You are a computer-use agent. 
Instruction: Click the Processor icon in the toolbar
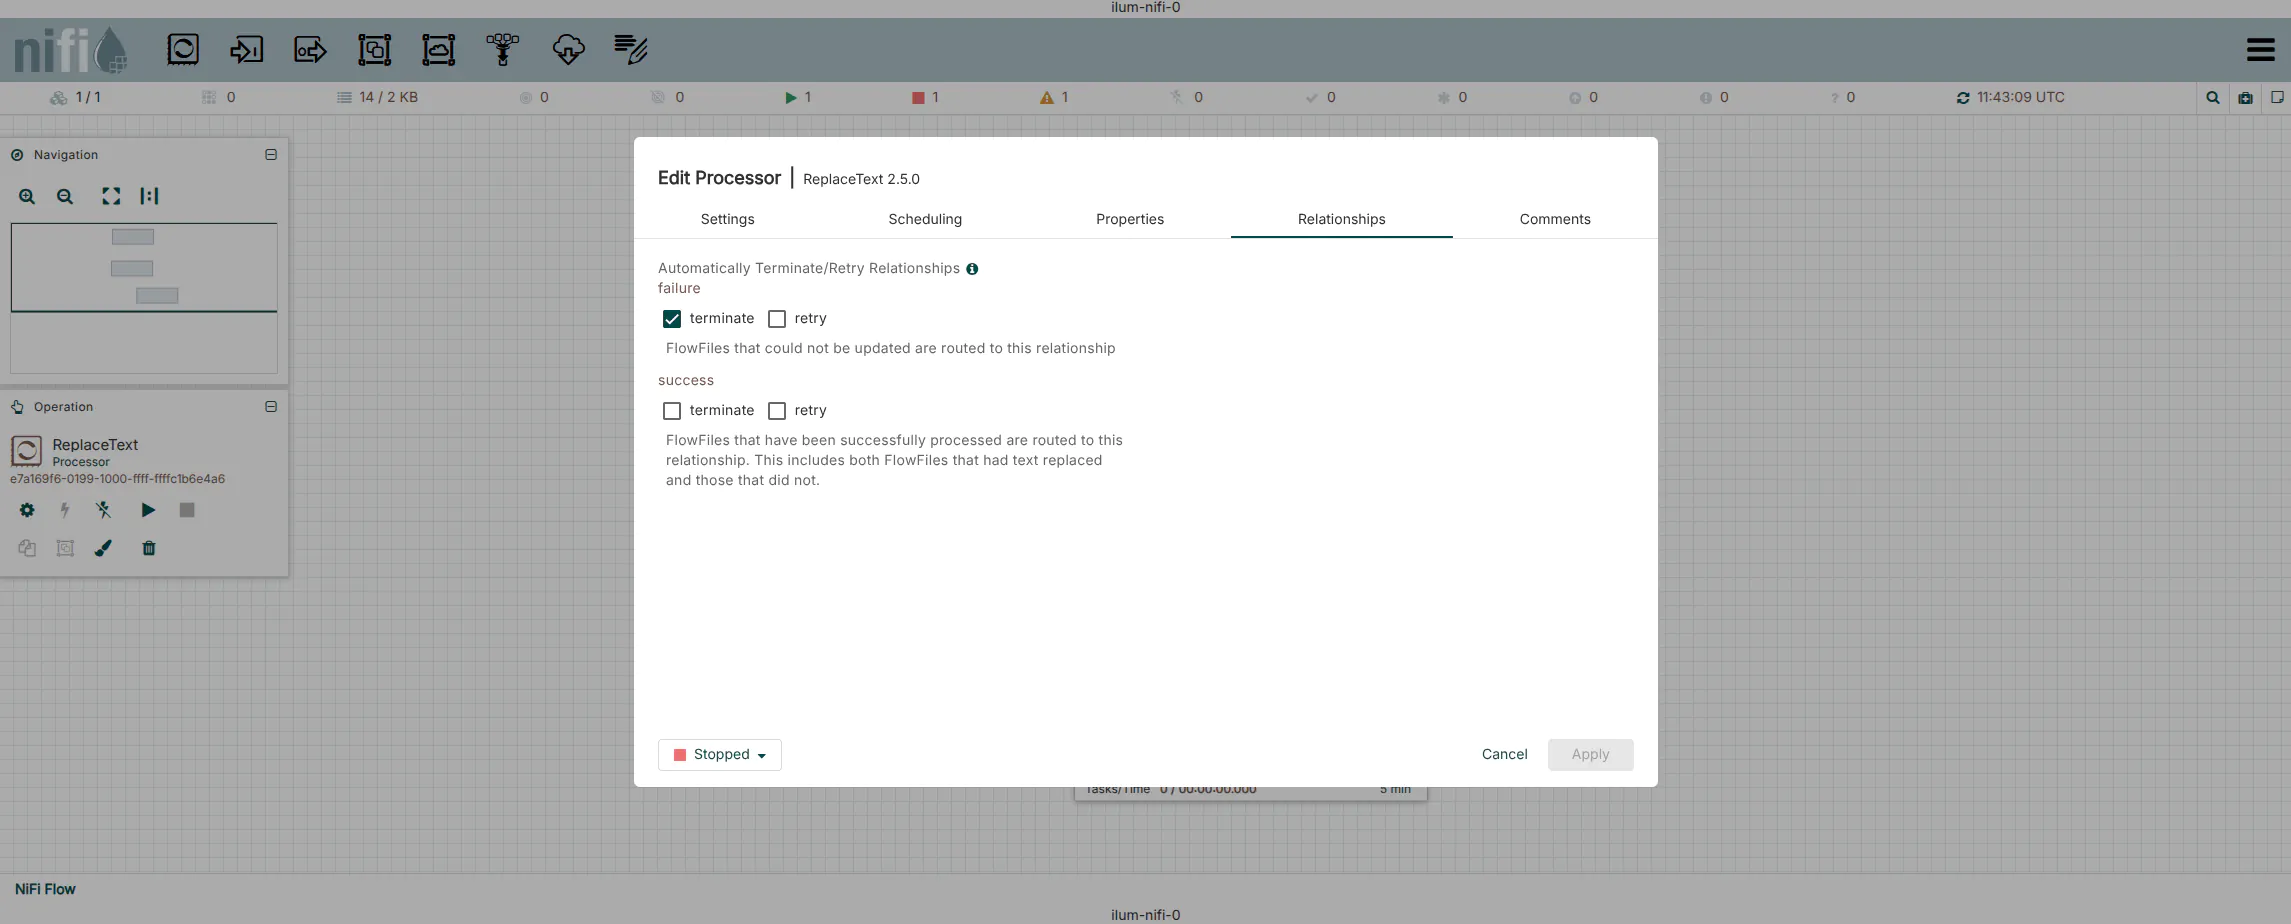tap(183, 49)
